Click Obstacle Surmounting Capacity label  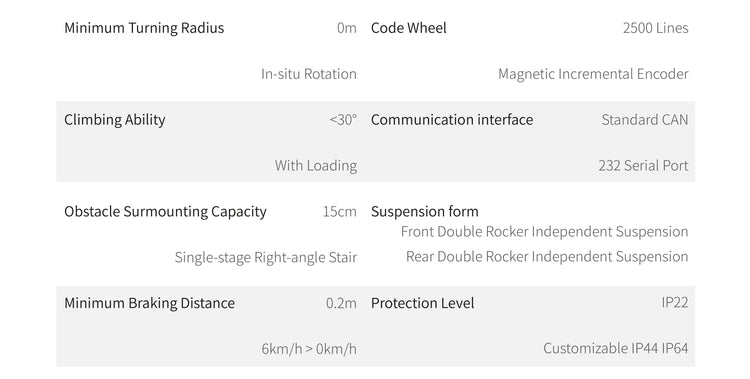[165, 212]
